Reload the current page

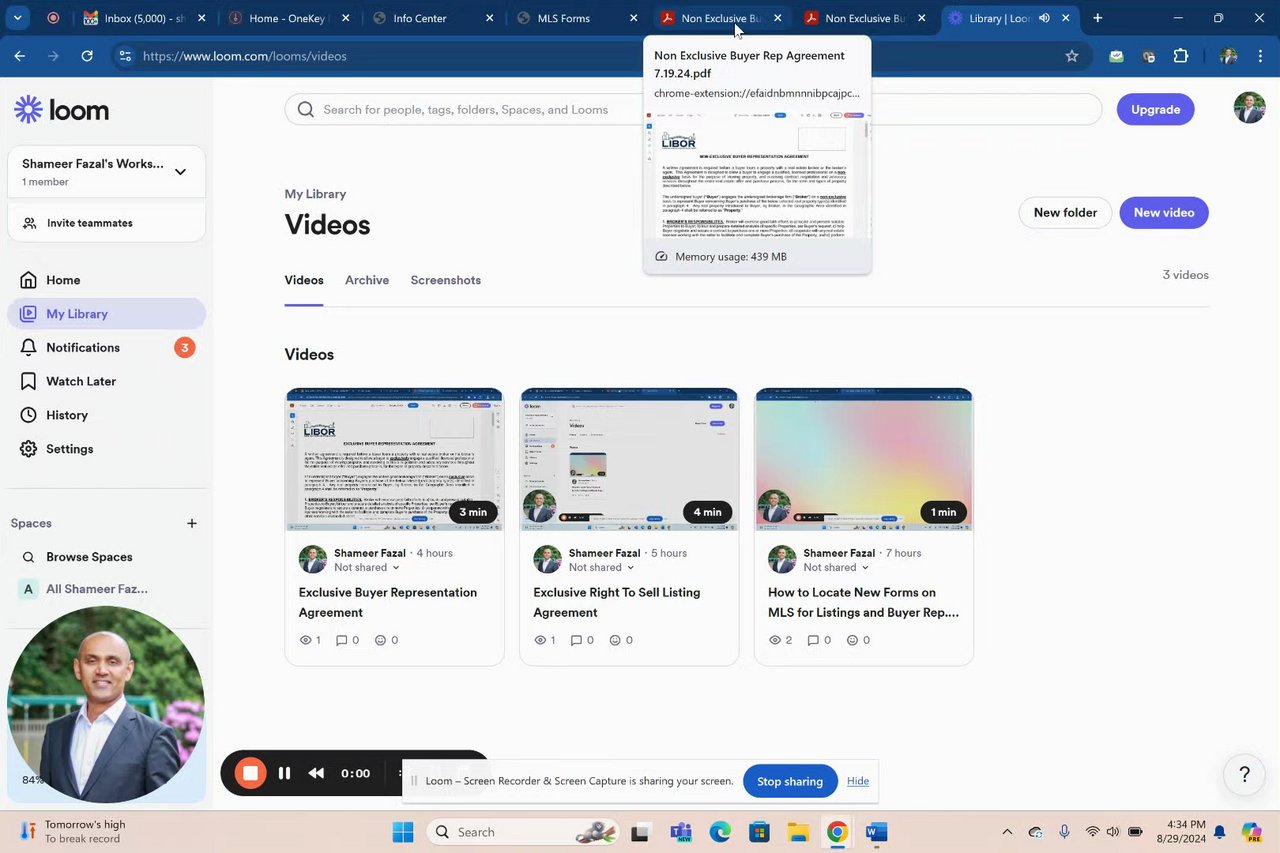pos(87,56)
